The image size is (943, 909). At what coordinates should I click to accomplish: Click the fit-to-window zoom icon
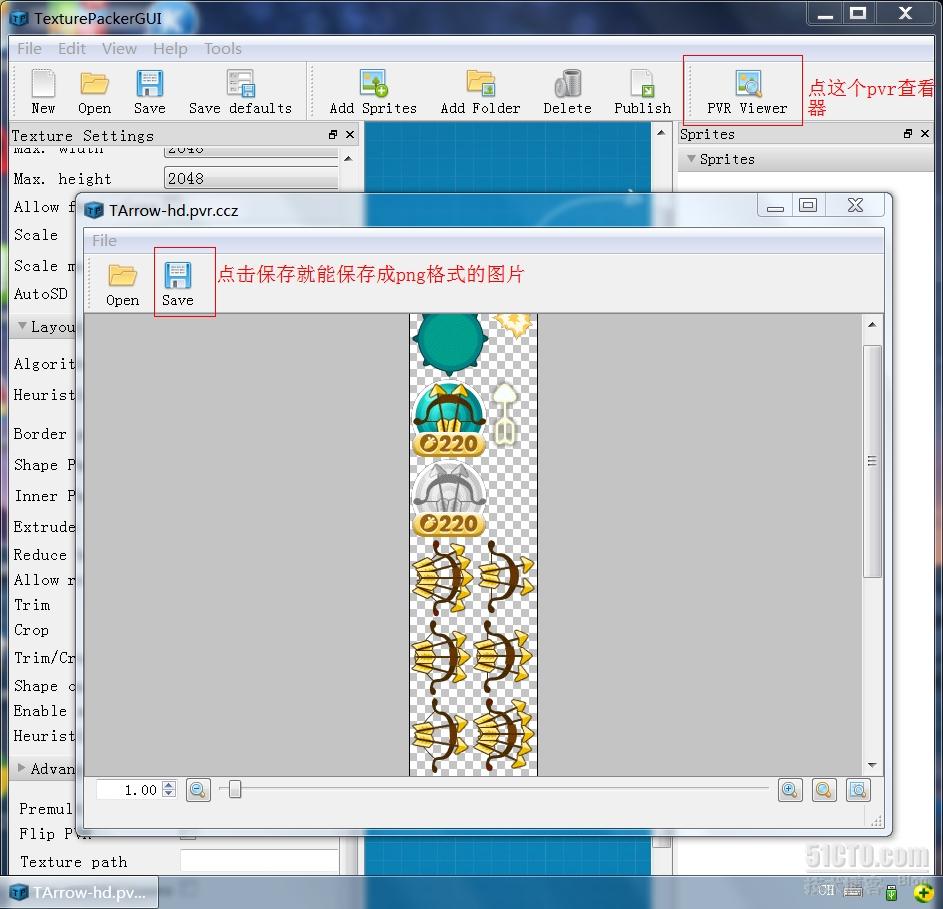[x=858, y=790]
